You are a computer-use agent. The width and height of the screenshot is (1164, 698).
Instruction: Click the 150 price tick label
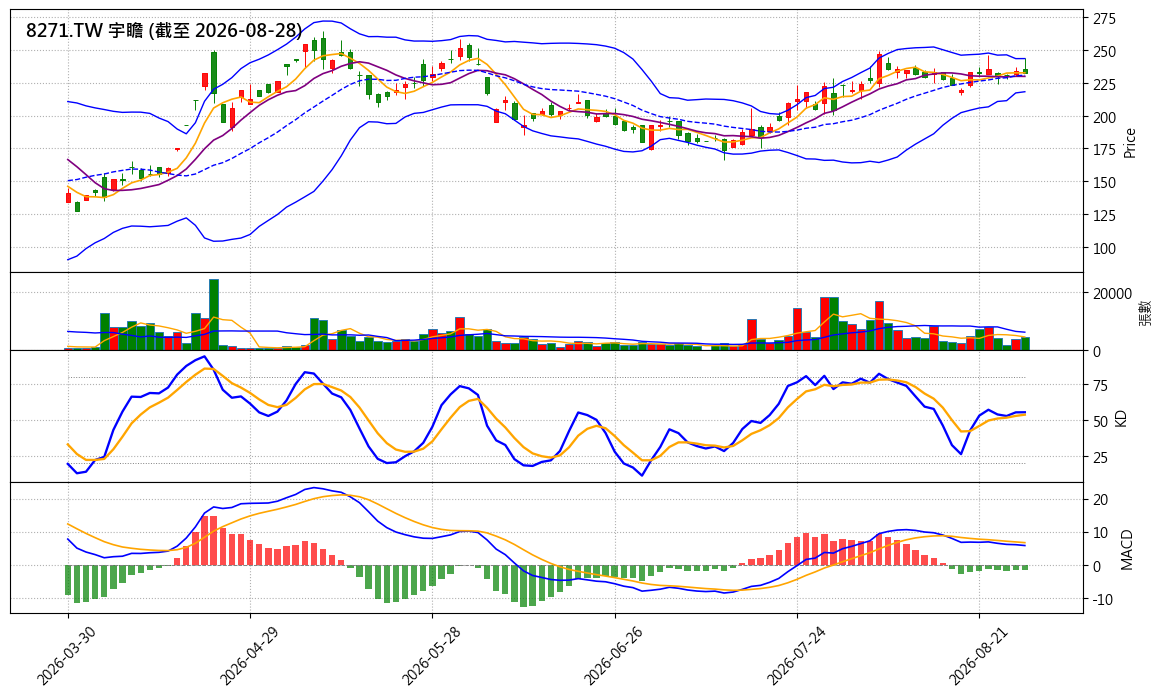click(x=1104, y=183)
